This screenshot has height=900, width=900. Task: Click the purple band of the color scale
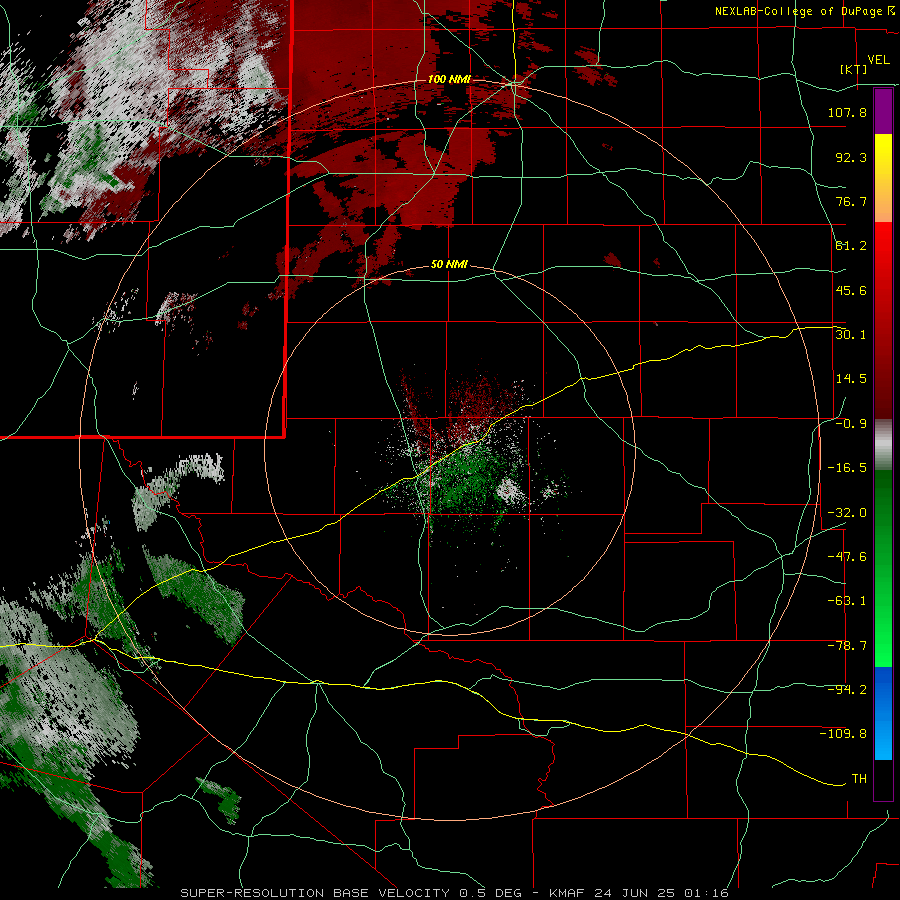pyautogui.click(x=883, y=111)
